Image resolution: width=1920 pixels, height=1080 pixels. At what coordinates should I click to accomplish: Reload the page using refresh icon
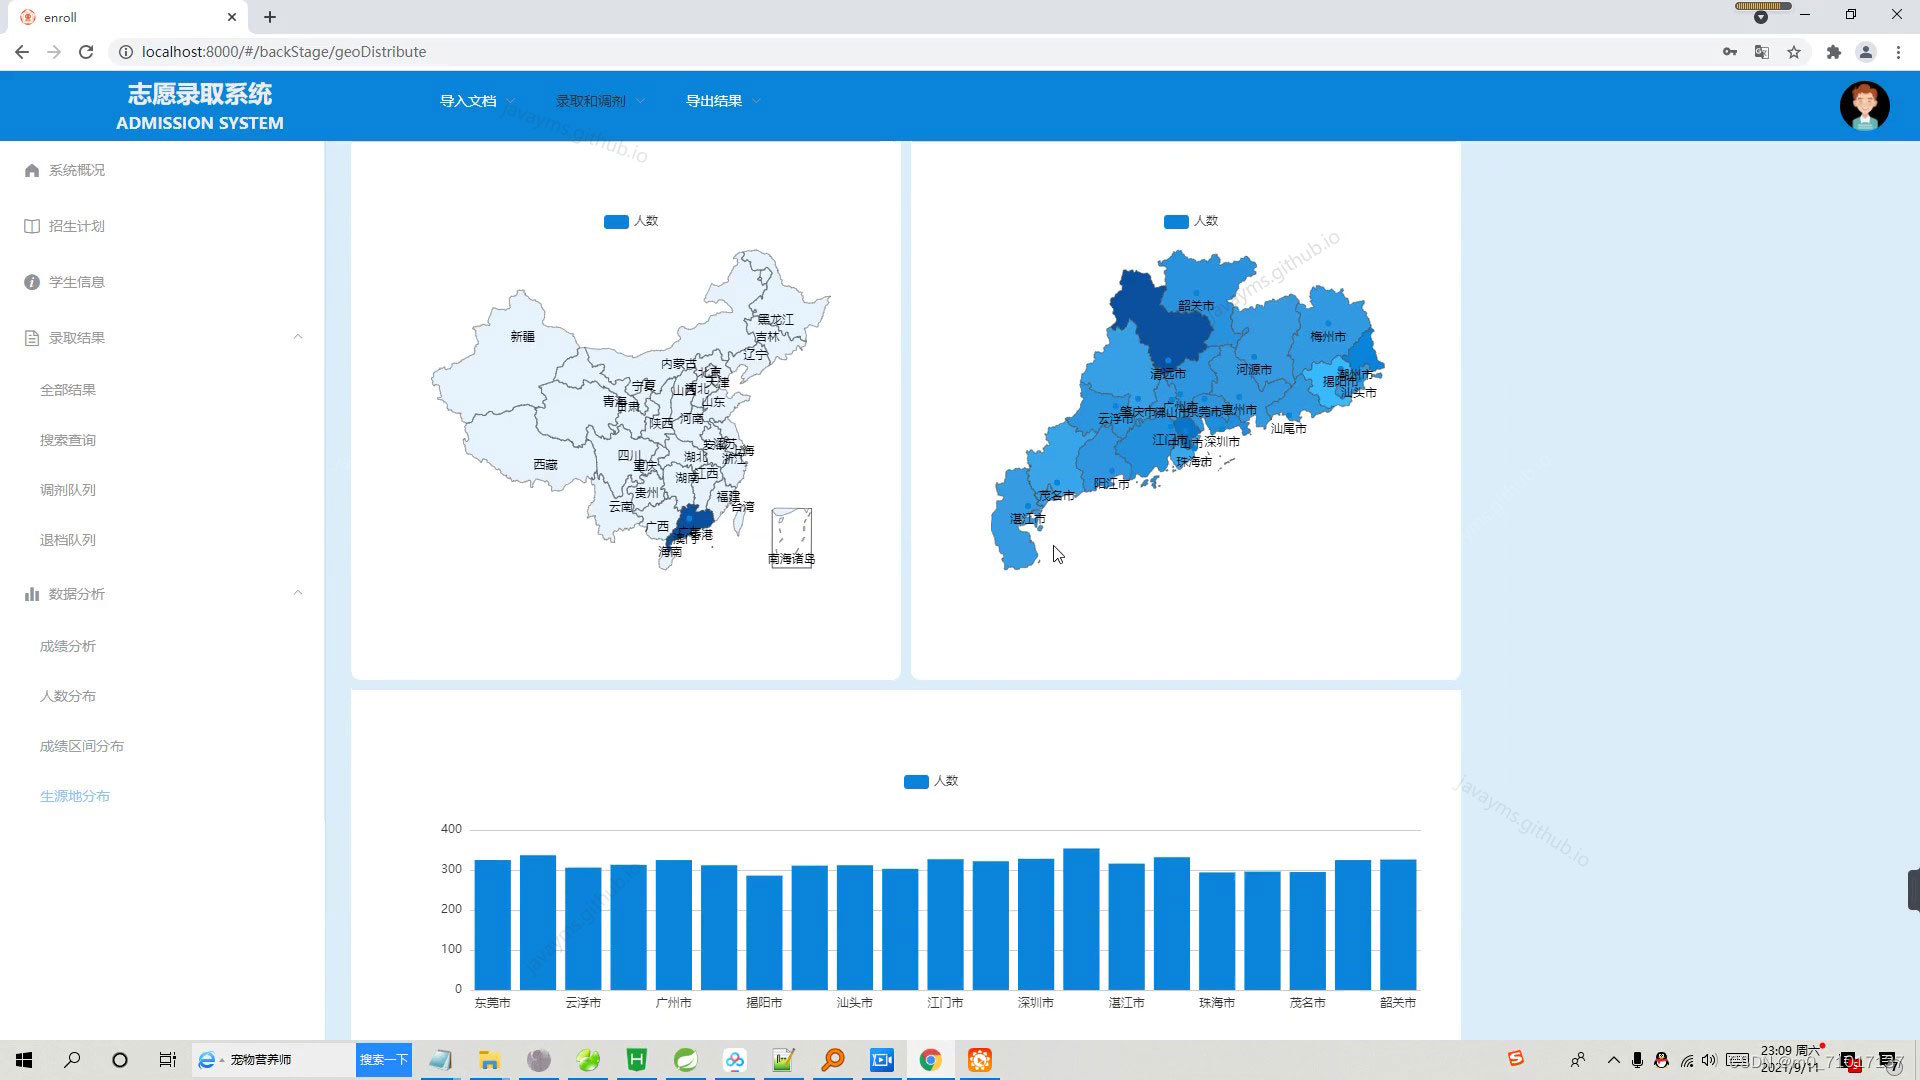[x=86, y=52]
